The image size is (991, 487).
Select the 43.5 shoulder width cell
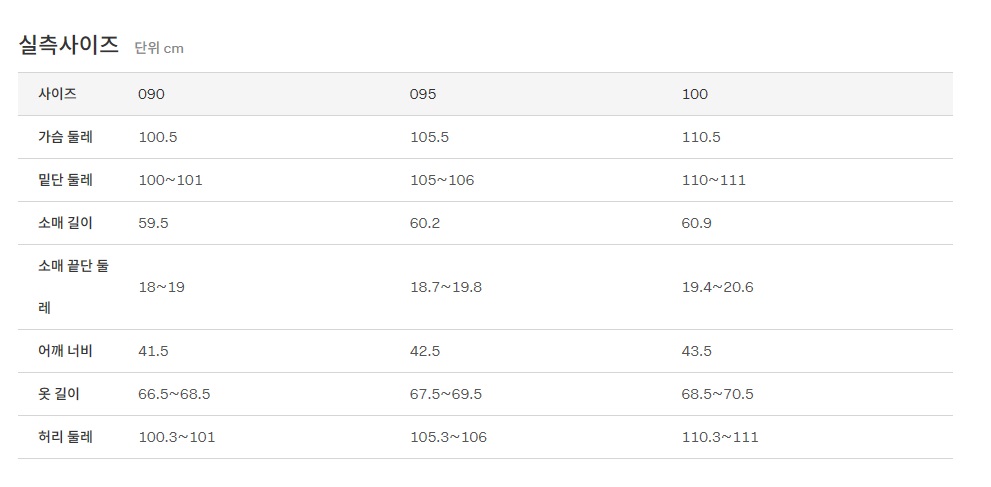(x=696, y=351)
